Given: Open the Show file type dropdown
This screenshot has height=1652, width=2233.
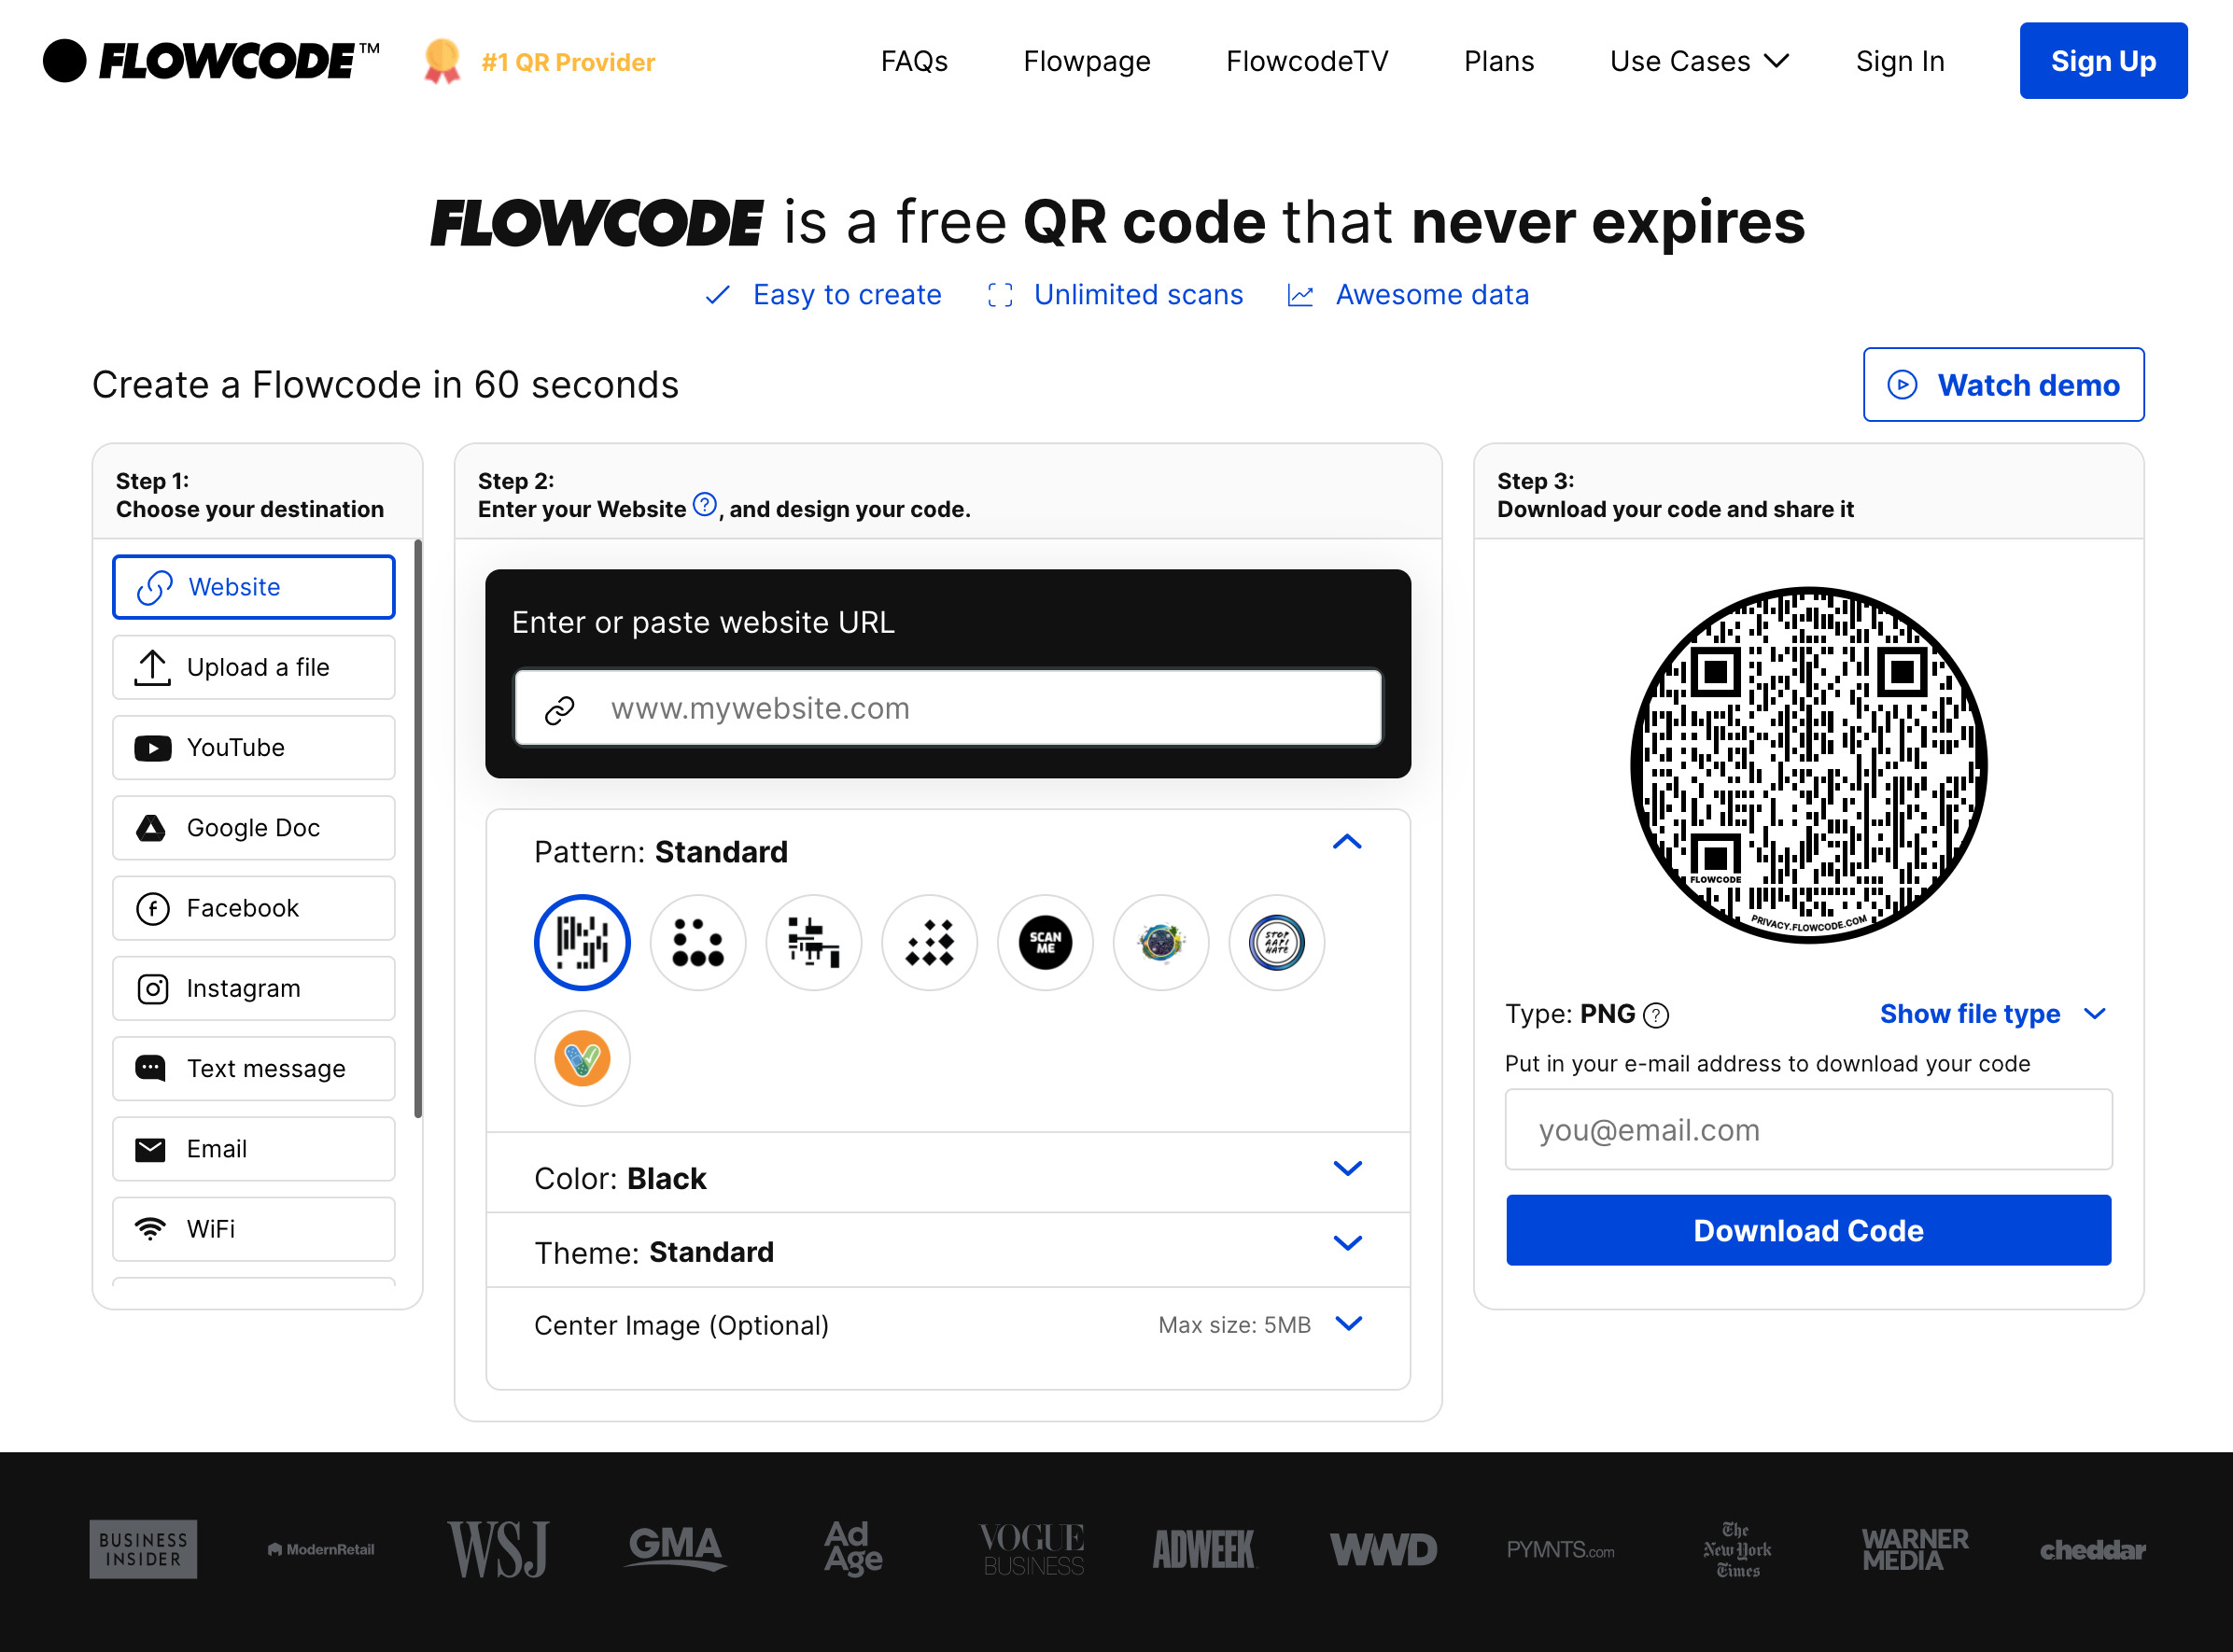Looking at the screenshot, I should tap(1992, 1014).
